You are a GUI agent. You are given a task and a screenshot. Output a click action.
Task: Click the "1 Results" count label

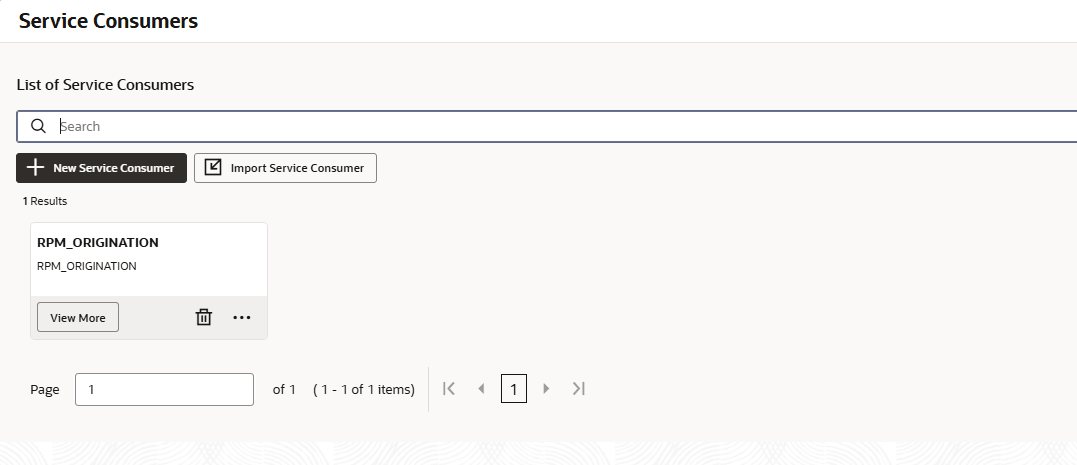[45, 201]
